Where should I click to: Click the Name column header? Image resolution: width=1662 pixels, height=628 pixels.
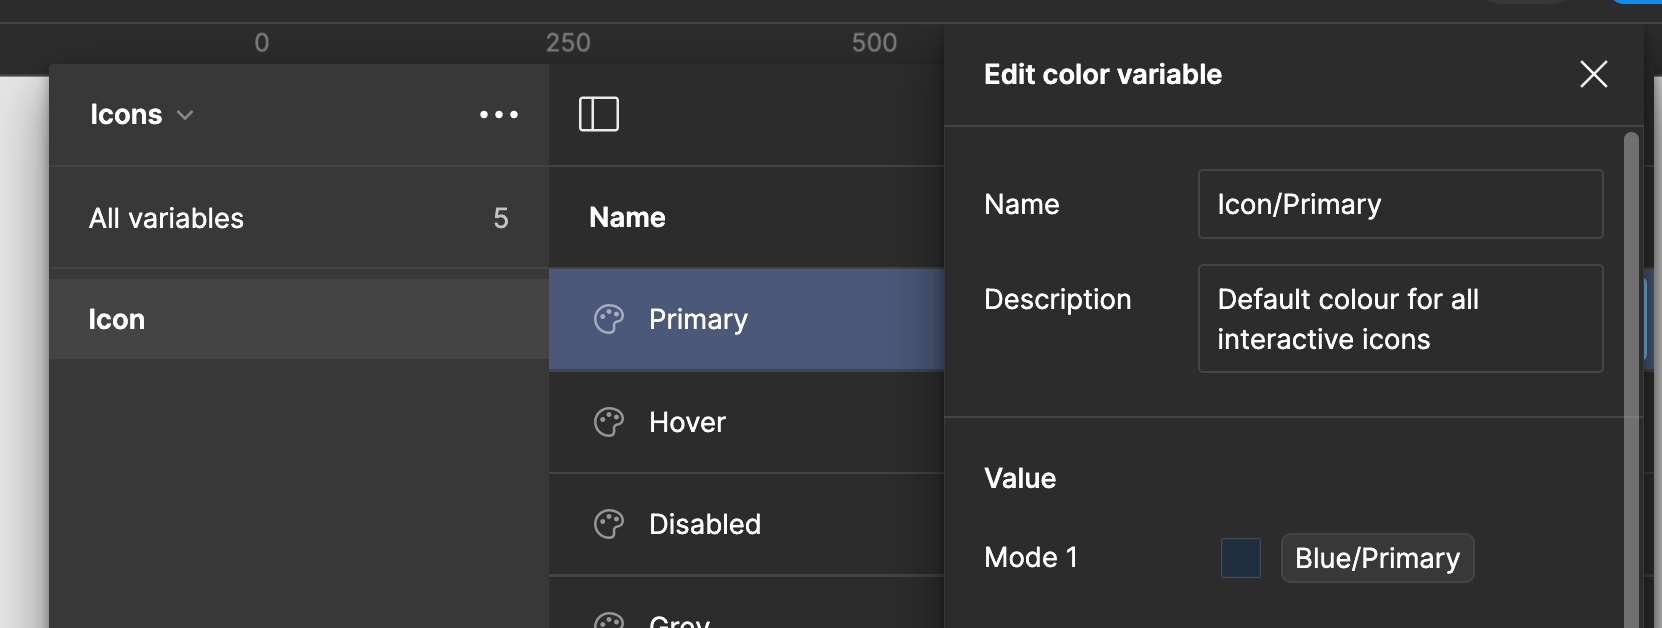[627, 218]
